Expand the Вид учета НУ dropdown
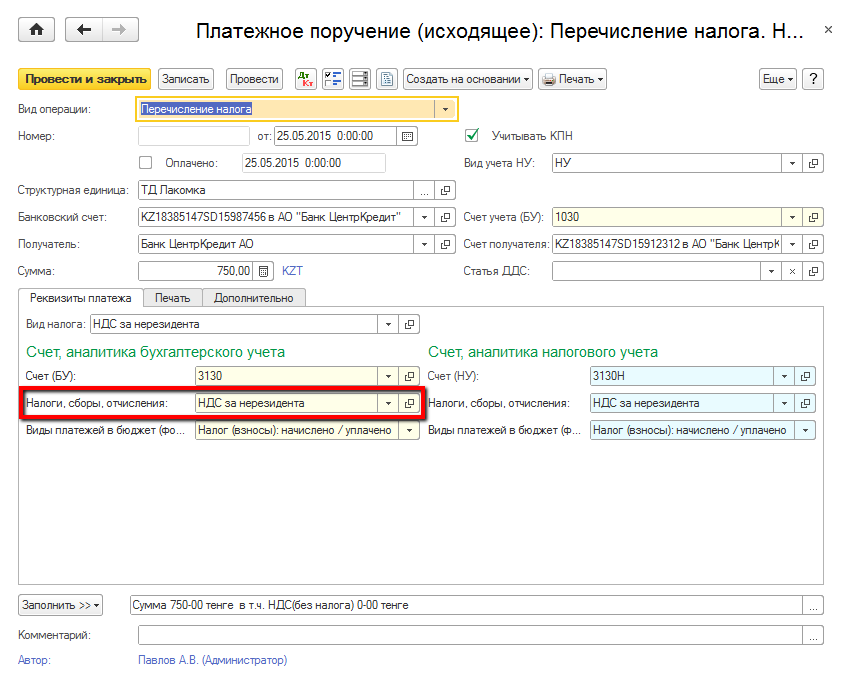850x676 pixels. (x=793, y=163)
